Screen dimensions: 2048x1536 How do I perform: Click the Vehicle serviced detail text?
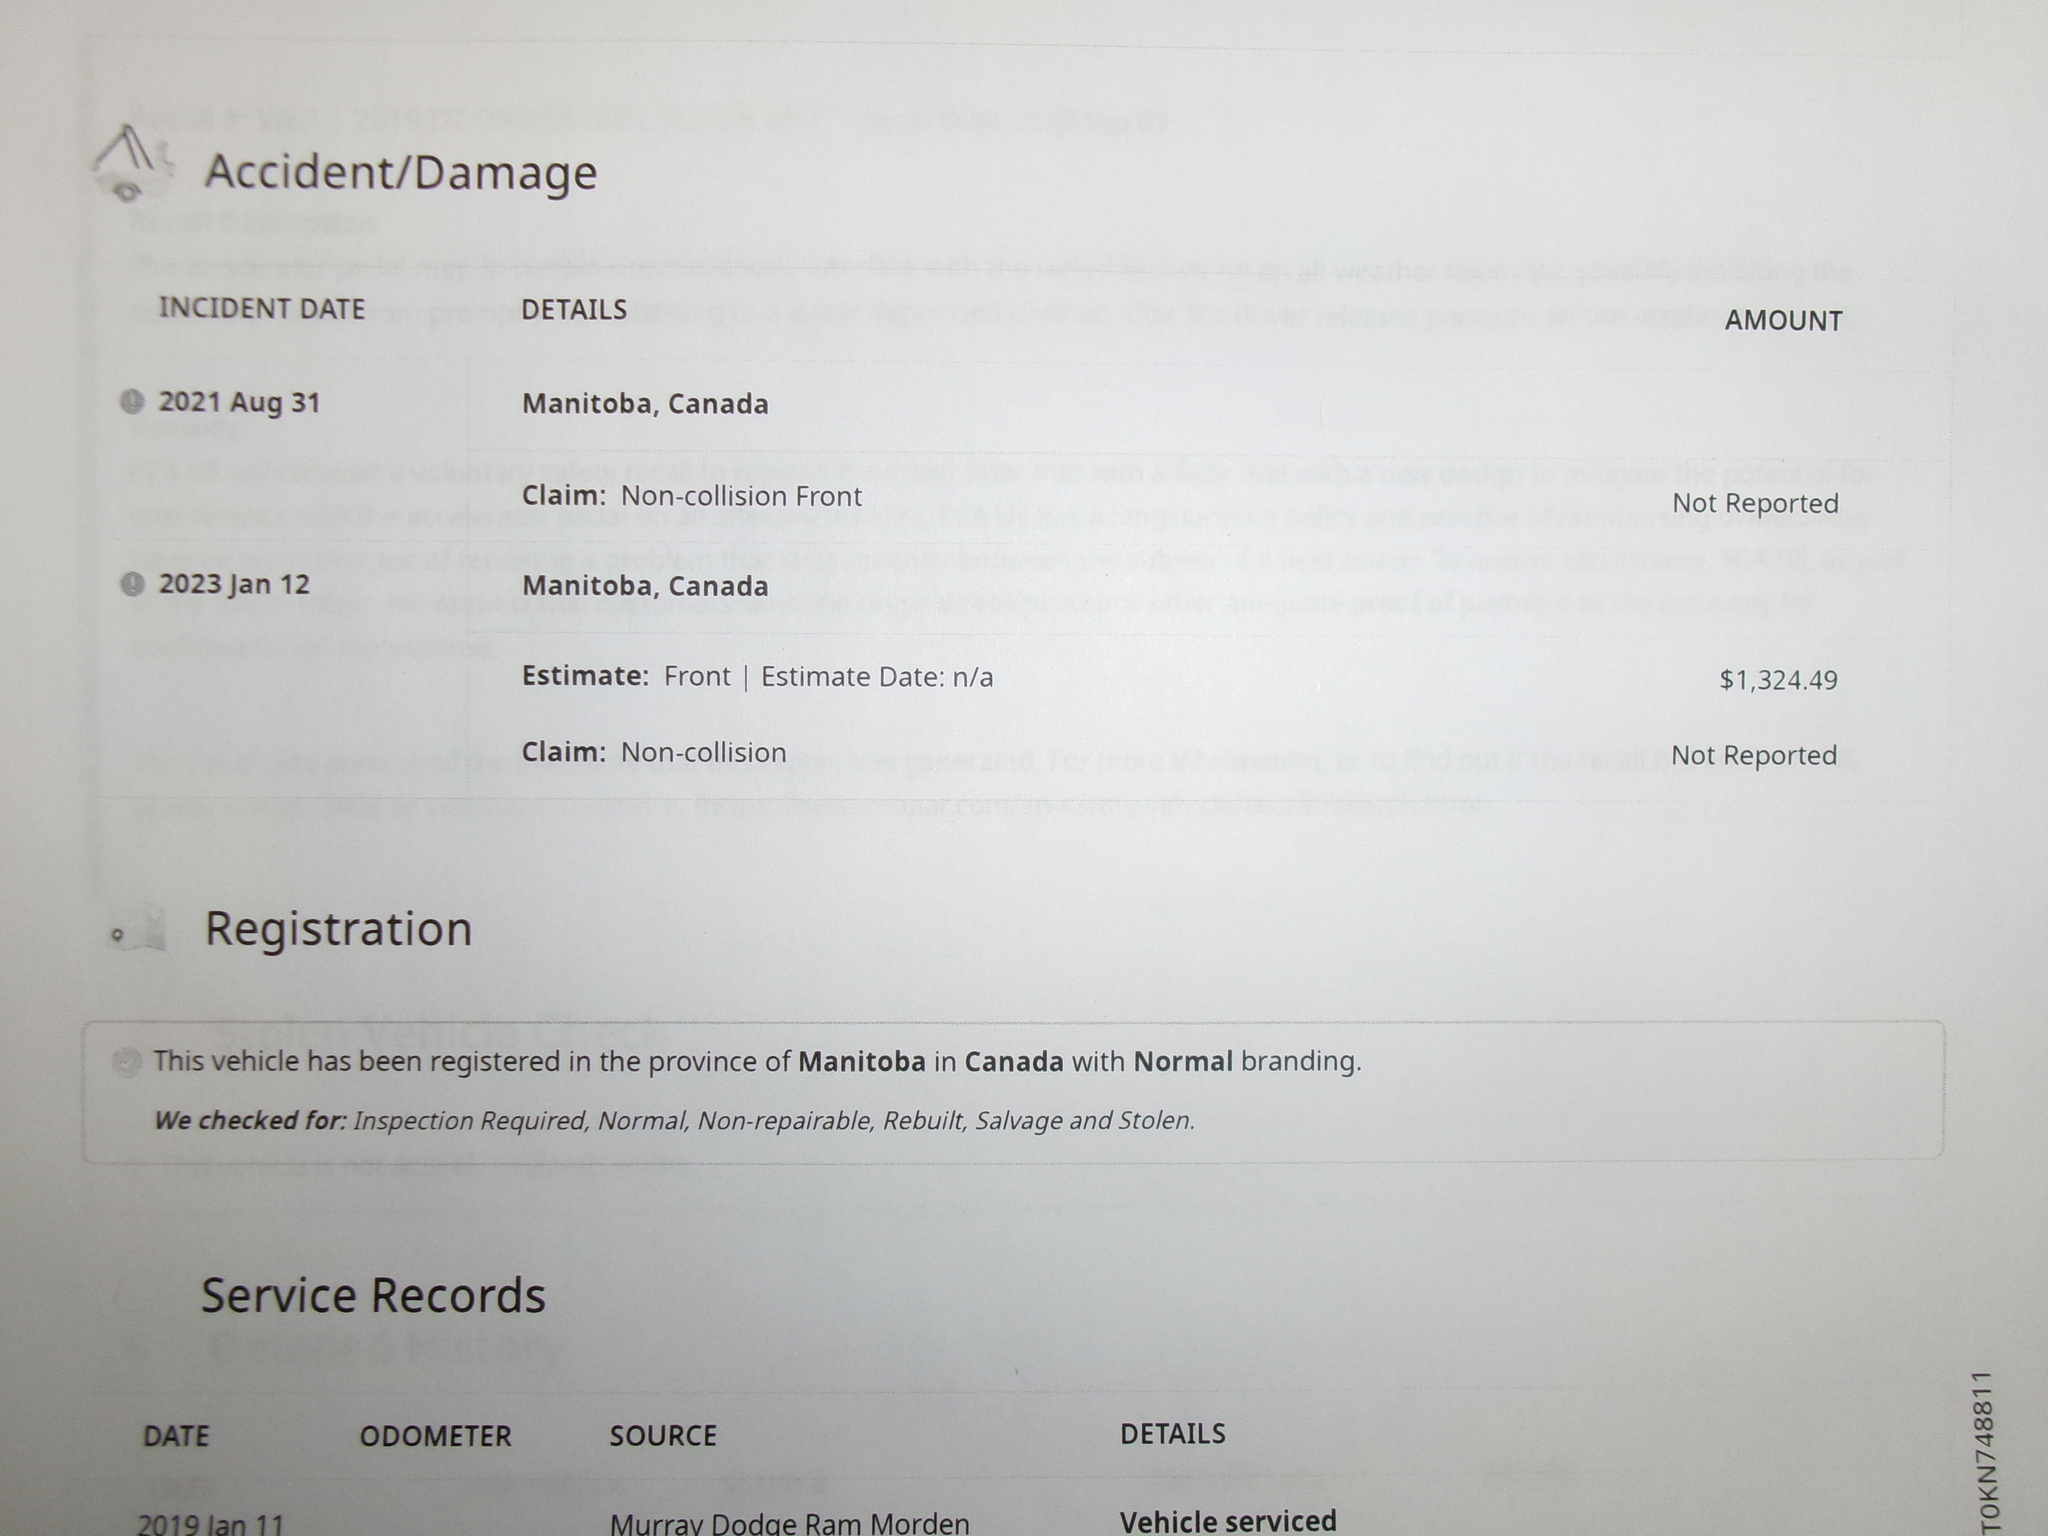(1227, 1521)
